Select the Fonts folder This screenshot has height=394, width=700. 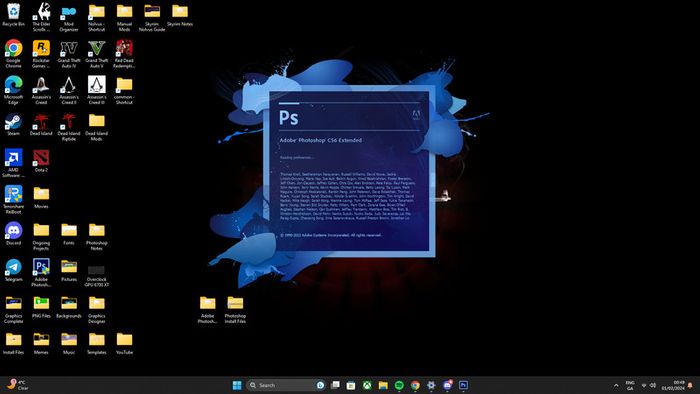click(x=69, y=234)
